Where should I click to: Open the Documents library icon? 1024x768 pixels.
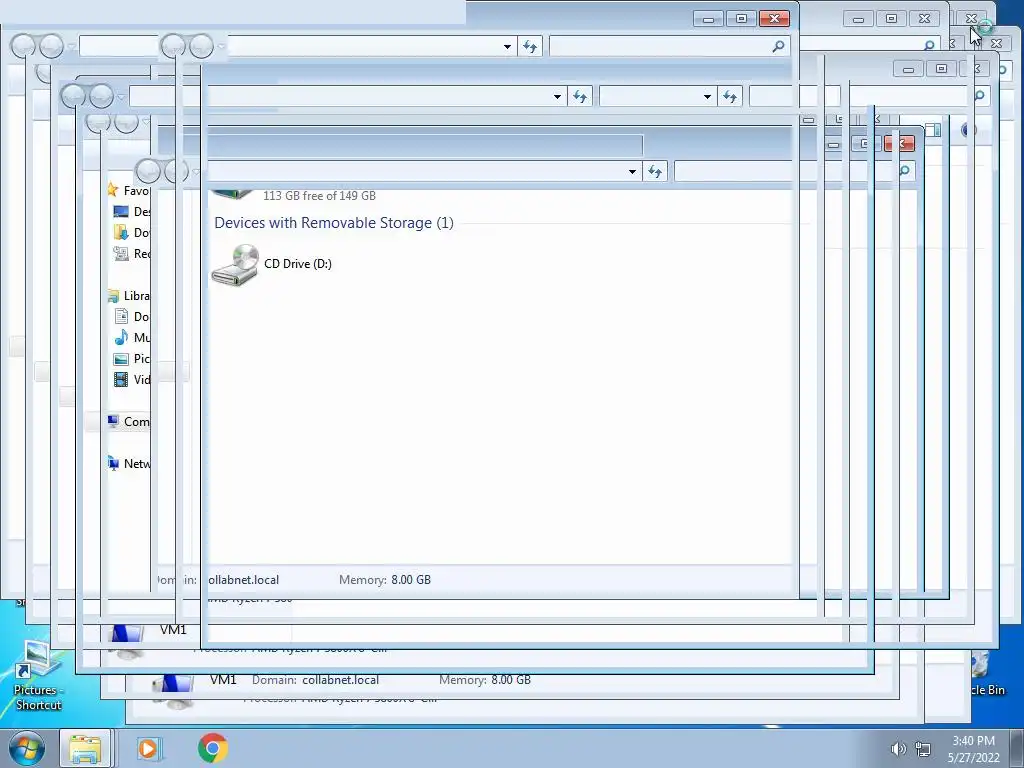tap(121, 317)
